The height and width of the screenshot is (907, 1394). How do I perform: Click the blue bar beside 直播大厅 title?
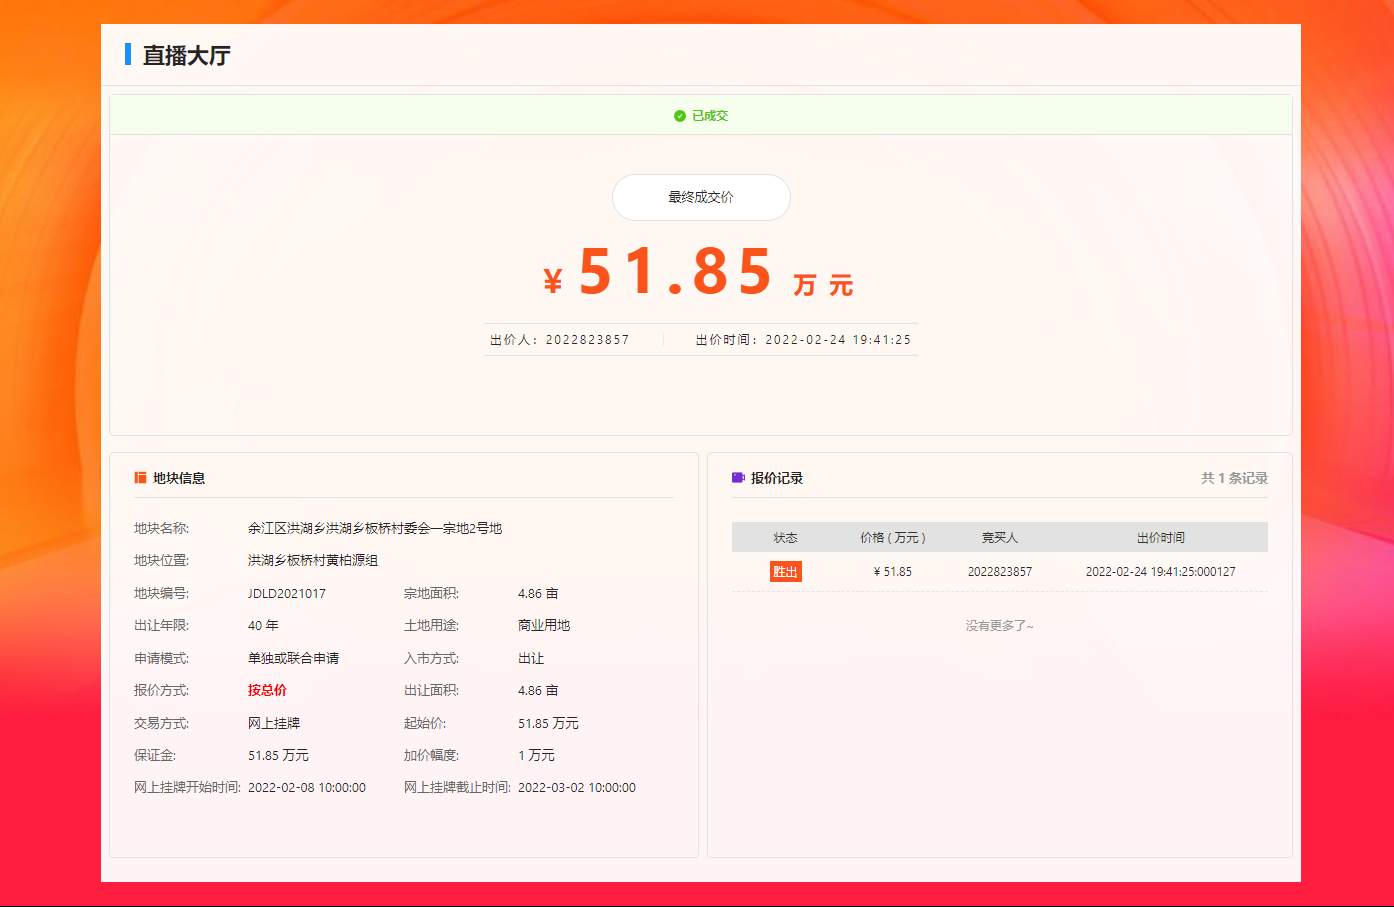pyautogui.click(x=128, y=54)
